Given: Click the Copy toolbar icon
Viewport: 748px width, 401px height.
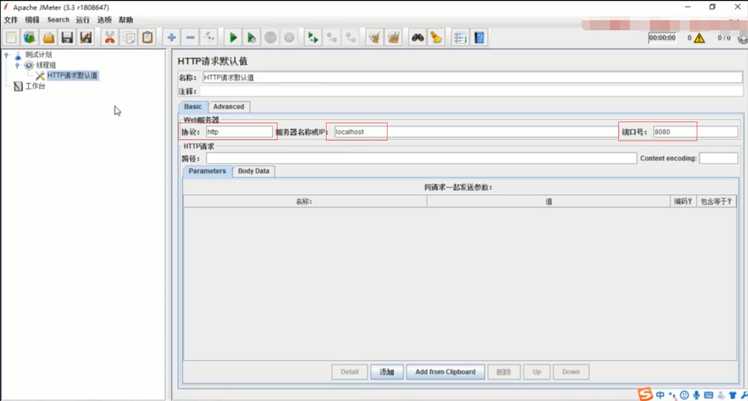Looking at the screenshot, I should (129, 37).
